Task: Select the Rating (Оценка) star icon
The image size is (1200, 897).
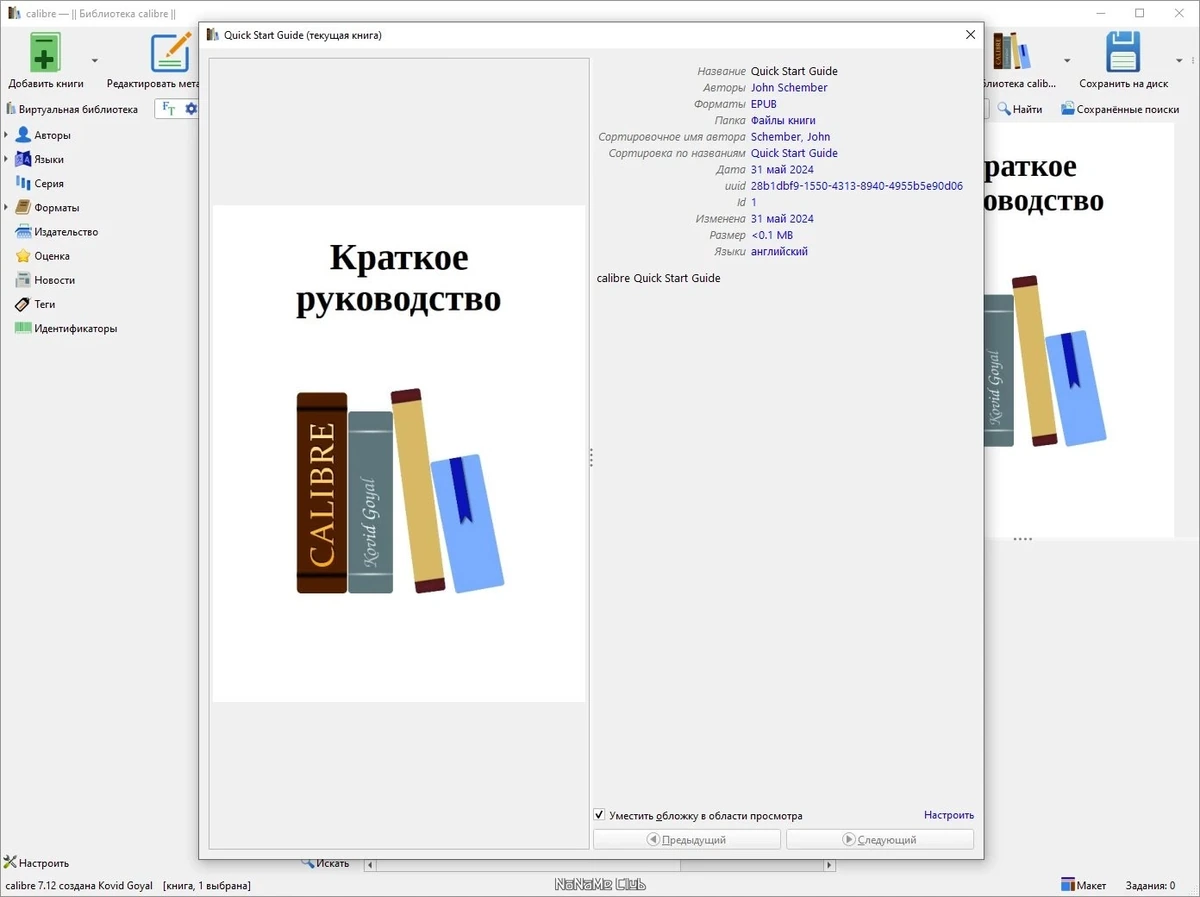Action: pyautogui.click(x=23, y=255)
